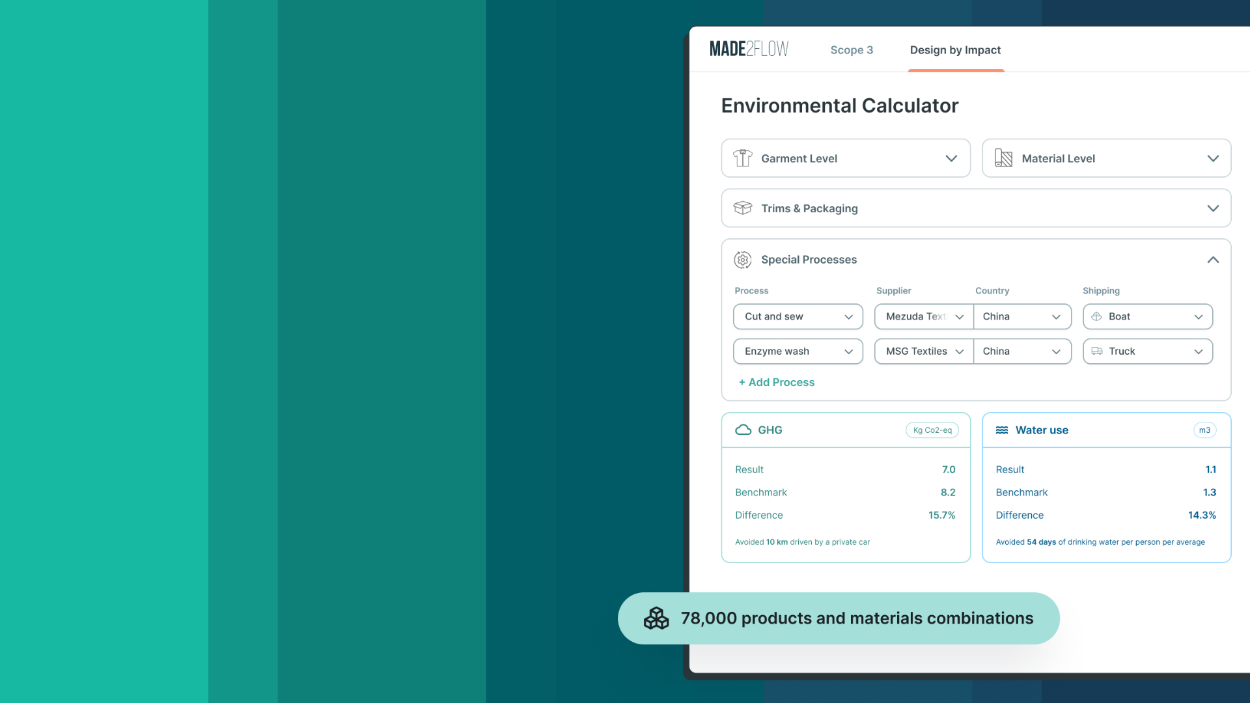The width and height of the screenshot is (1250, 703).
Task: Change the Boat shipping method dropdown
Action: [x=1147, y=317]
